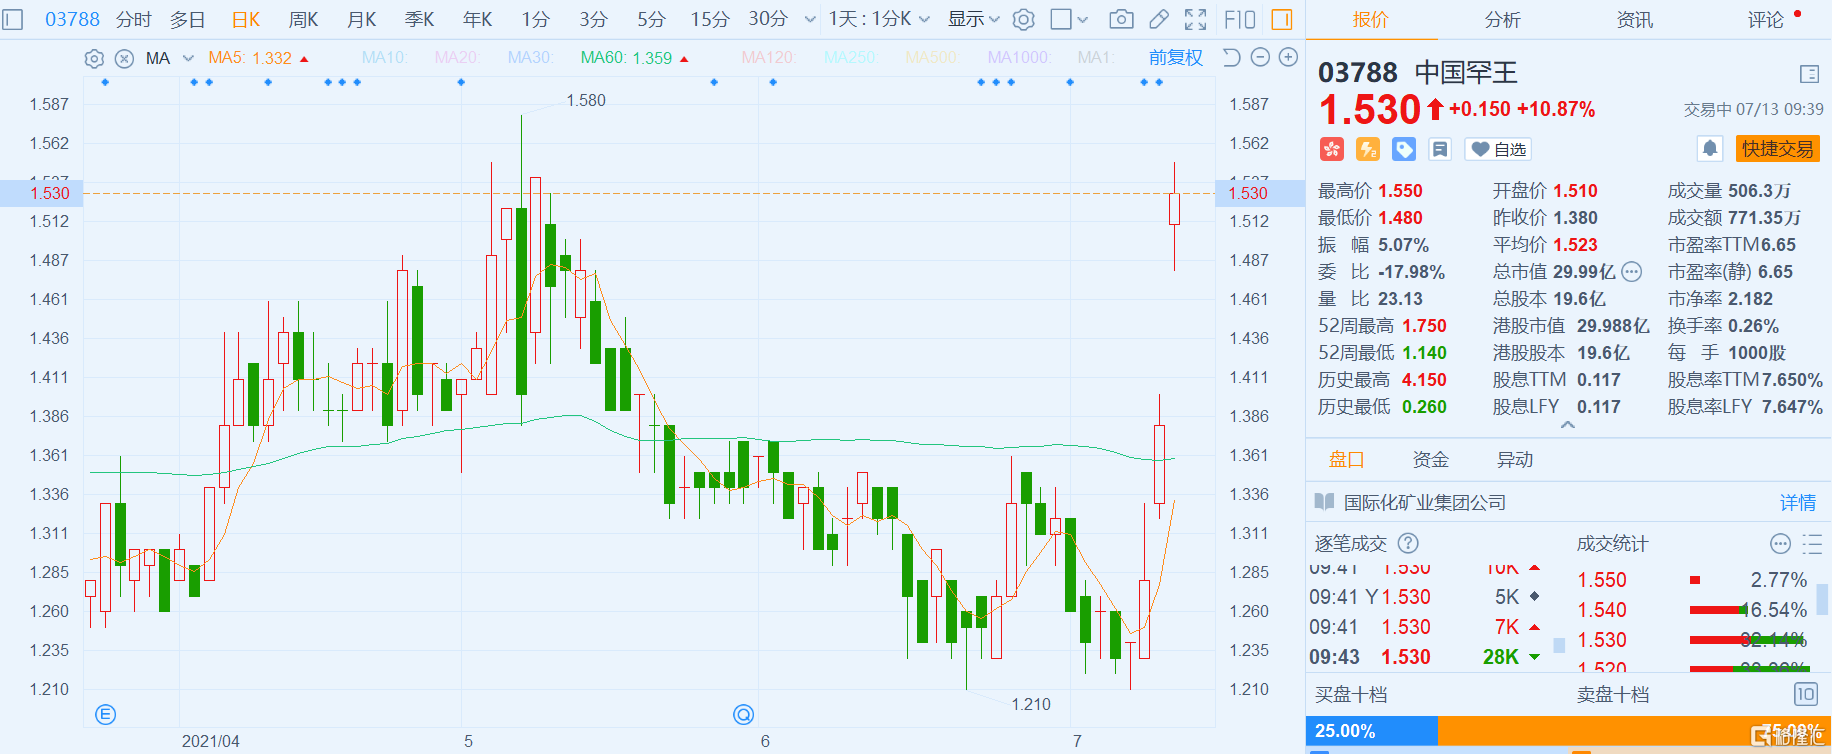This screenshot has height=754, width=1832.
Task: Toggle the MA60 line visibility
Action: coord(626,58)
